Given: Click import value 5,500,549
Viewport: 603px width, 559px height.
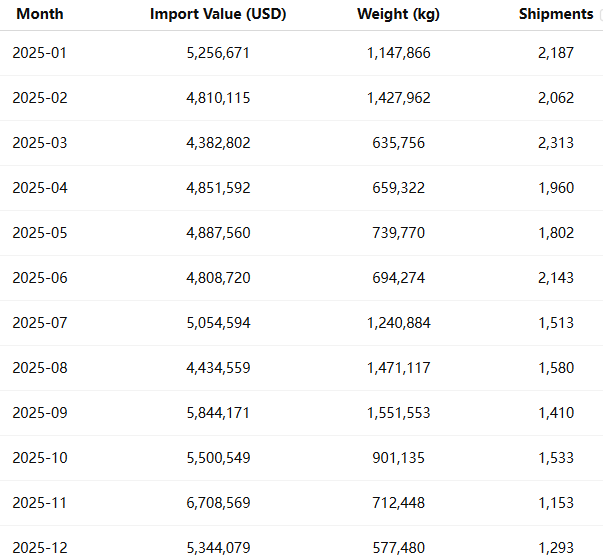Looking at the screenshot, I should (218, 458).
